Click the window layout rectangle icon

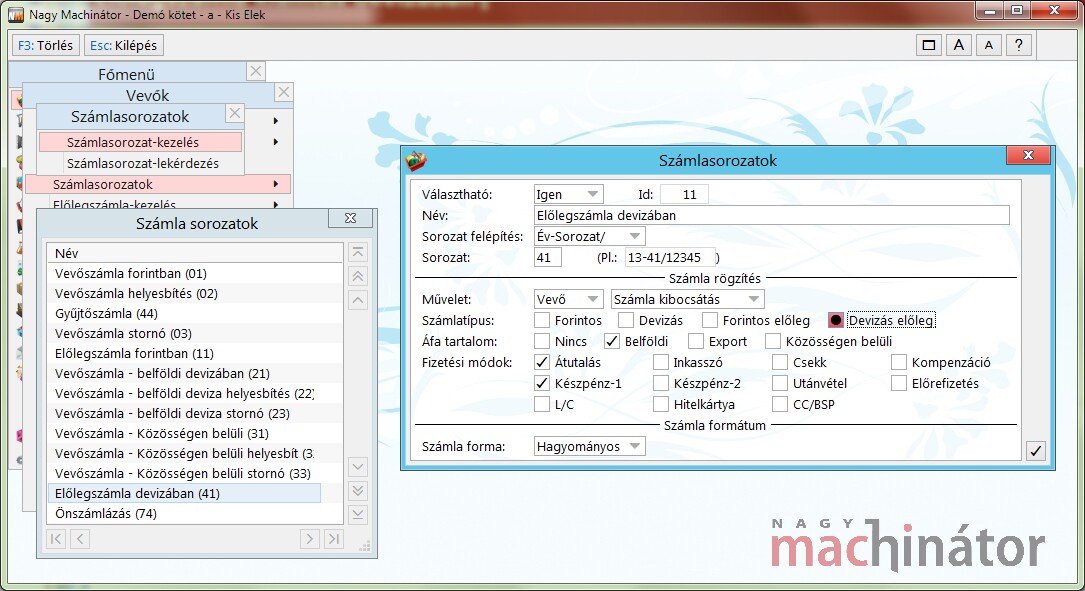[x=928, y=45]
